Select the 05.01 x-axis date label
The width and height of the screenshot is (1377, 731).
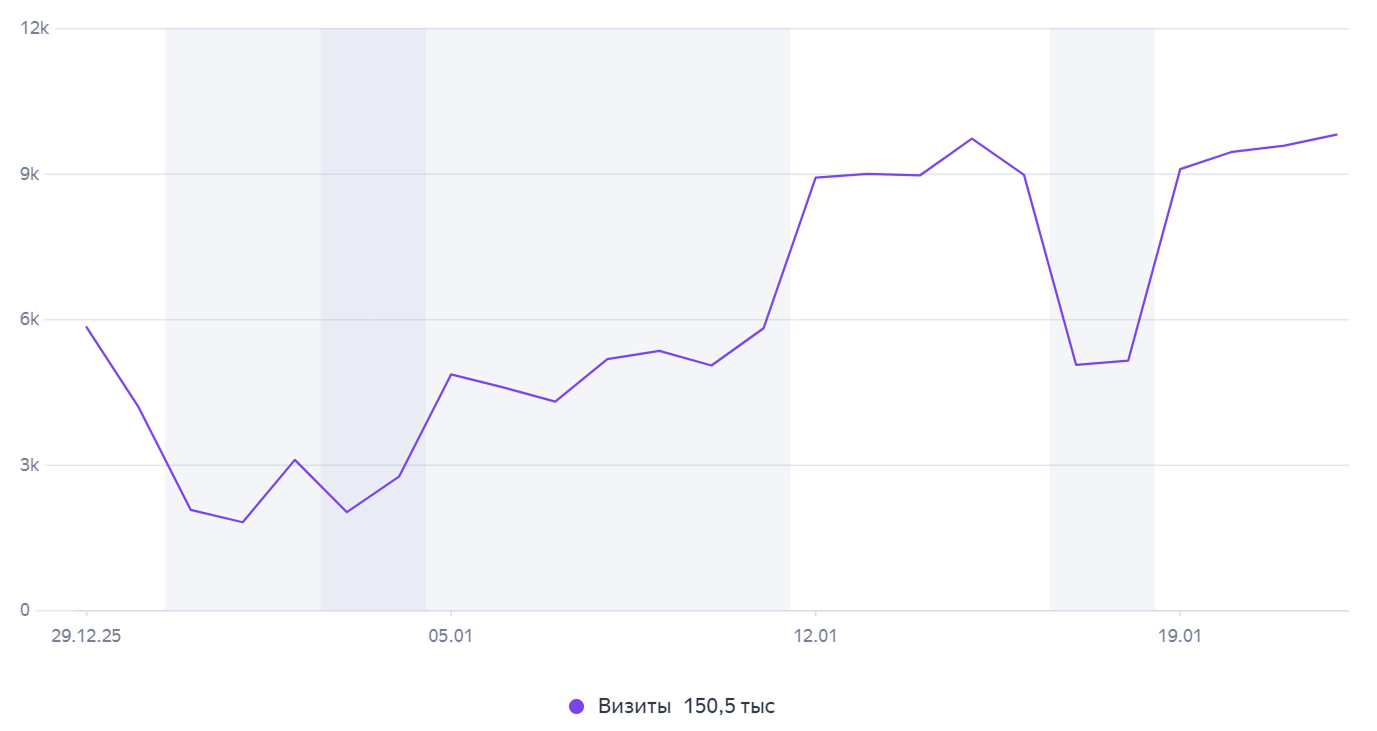451,636
